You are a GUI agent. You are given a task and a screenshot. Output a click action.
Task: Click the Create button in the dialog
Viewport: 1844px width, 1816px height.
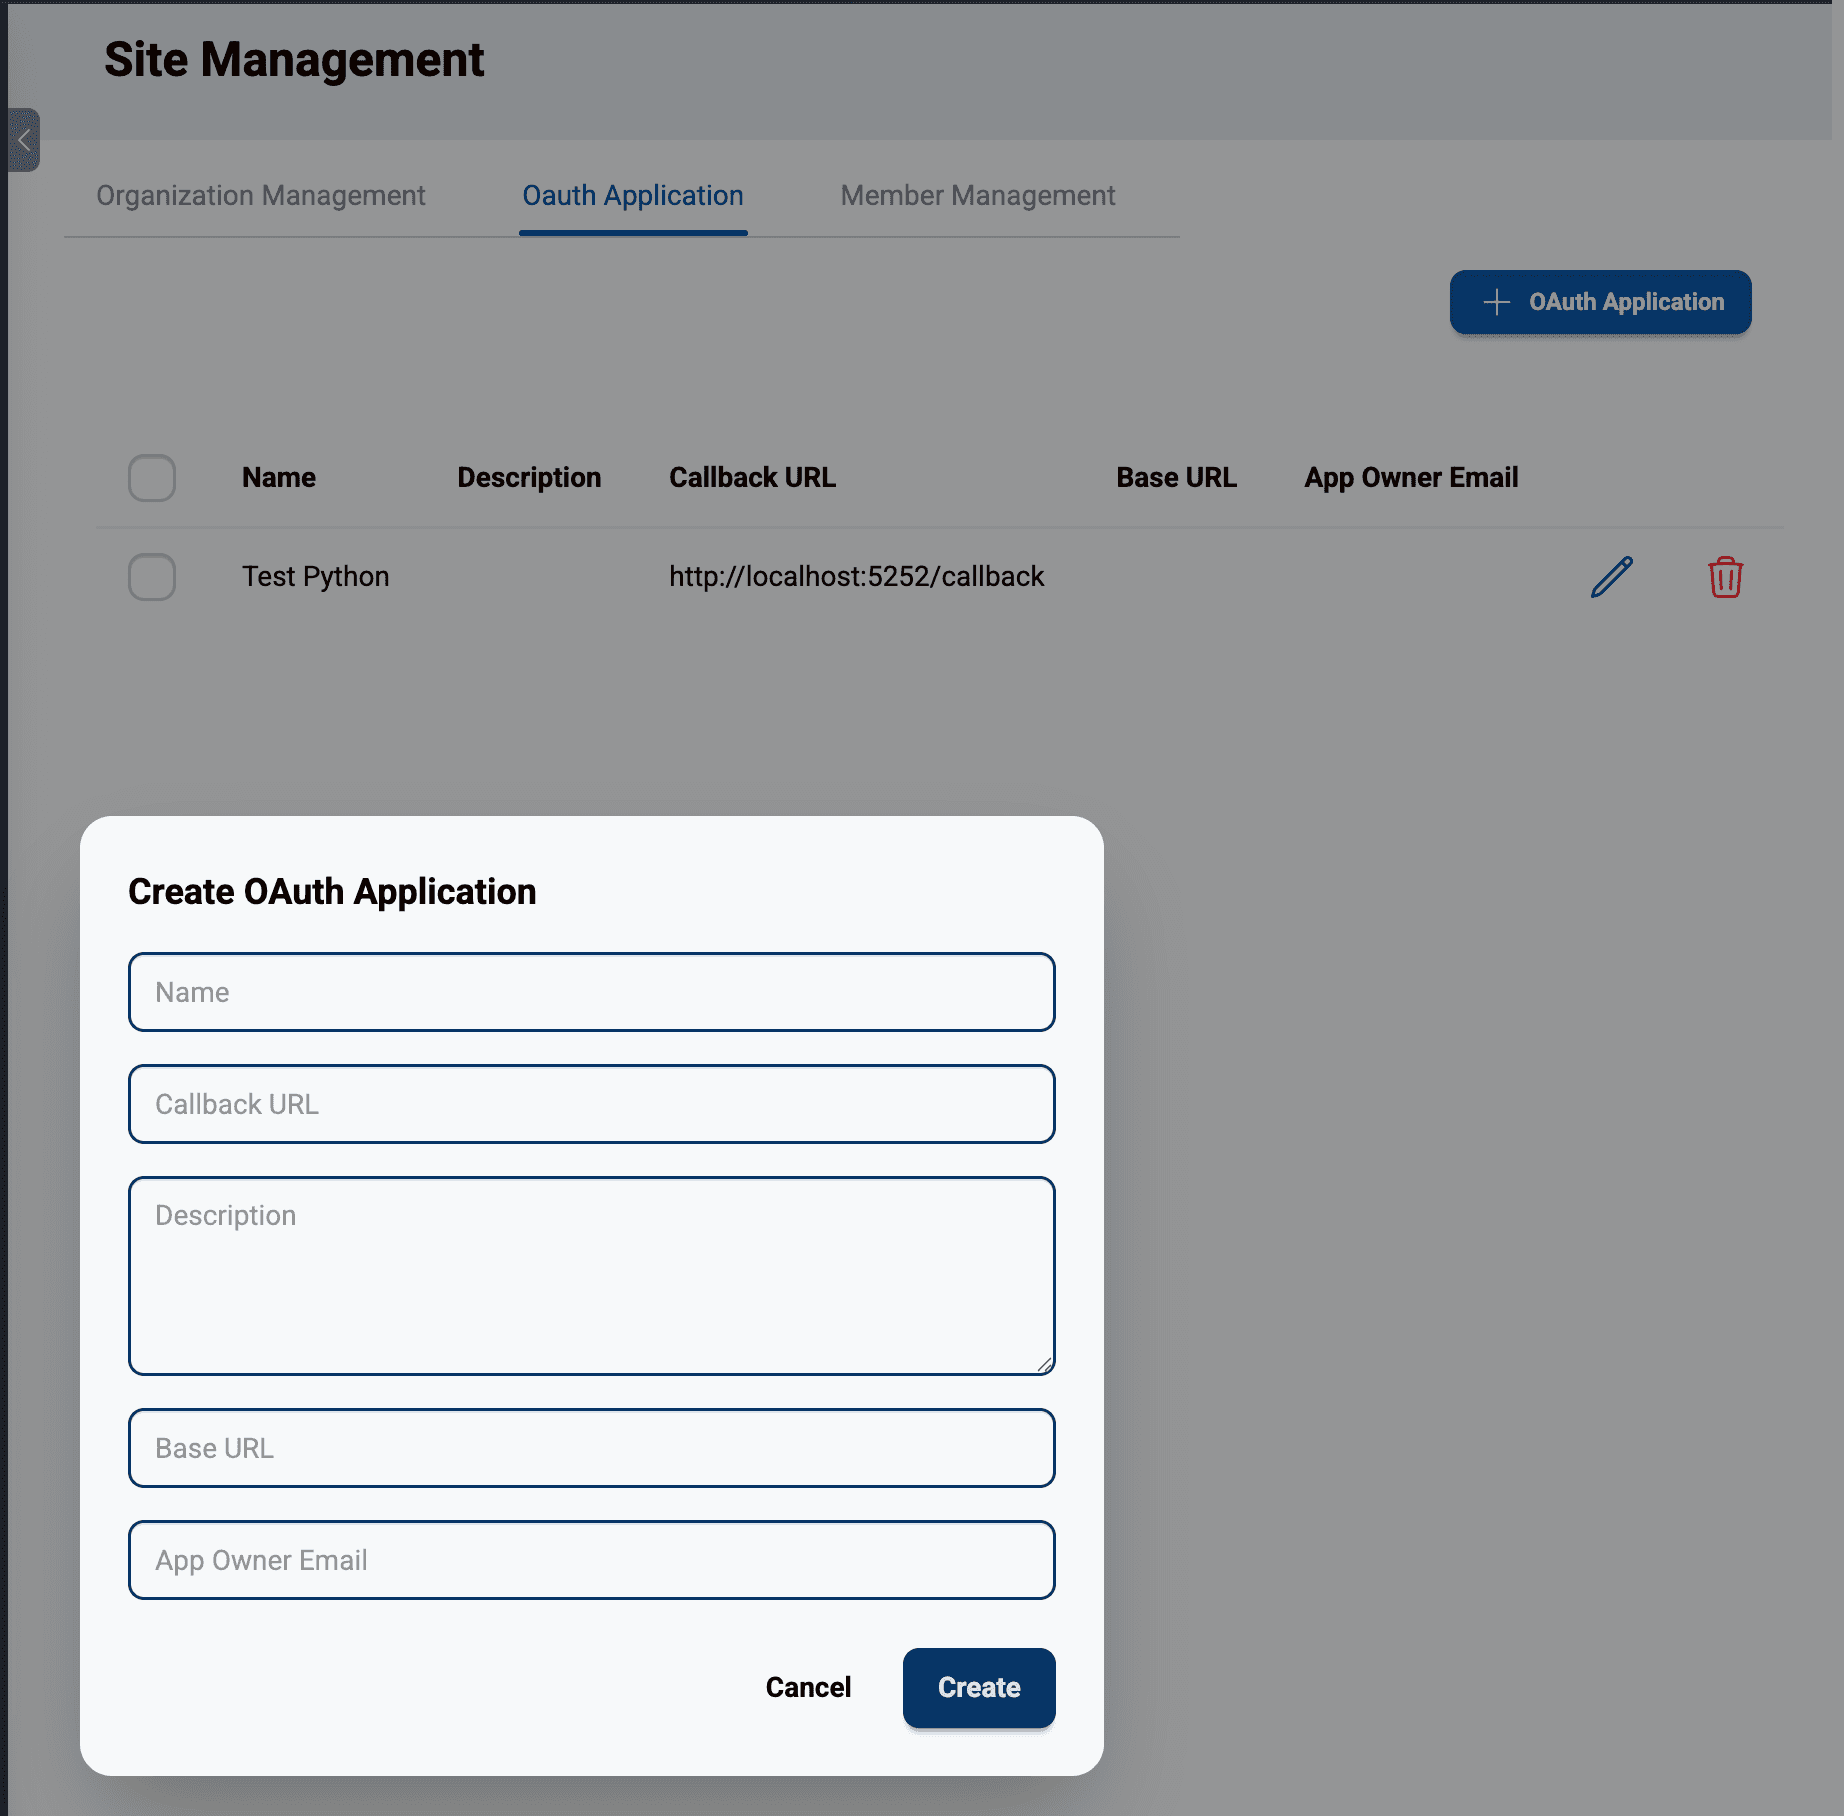(978, 1687)
